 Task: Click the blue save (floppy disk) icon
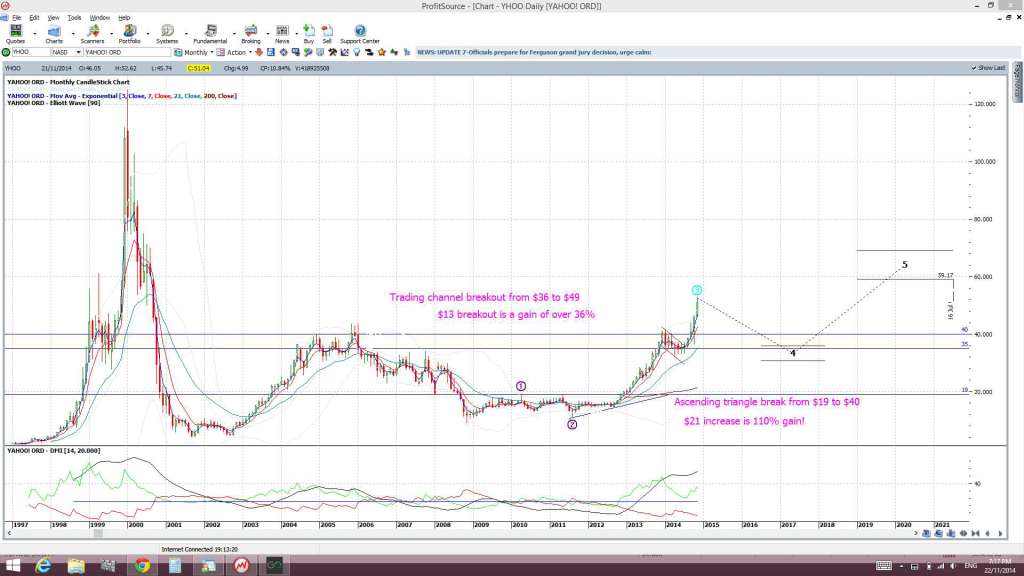[x=271, y=52]
